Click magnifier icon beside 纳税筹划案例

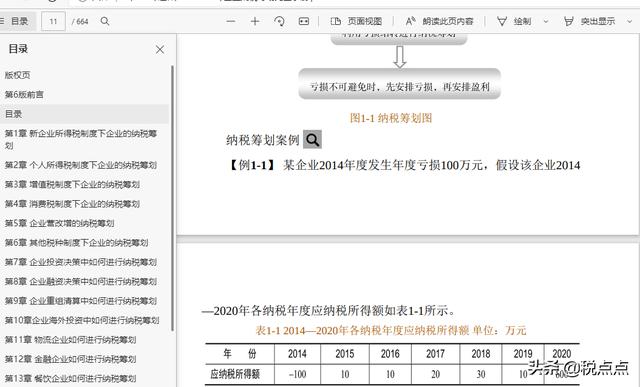pos(312,140)
